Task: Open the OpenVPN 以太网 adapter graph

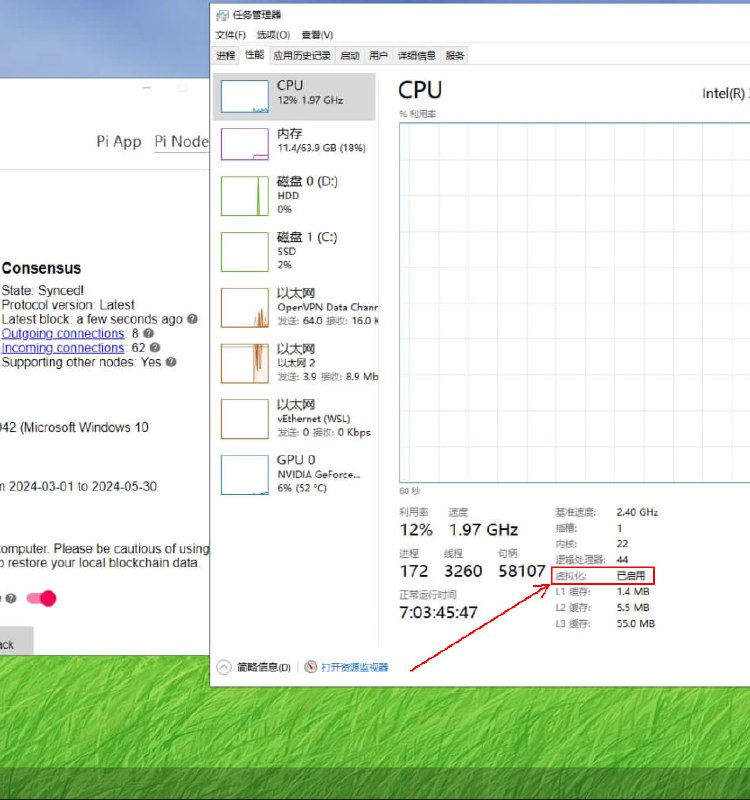Action: pos(244,307)
